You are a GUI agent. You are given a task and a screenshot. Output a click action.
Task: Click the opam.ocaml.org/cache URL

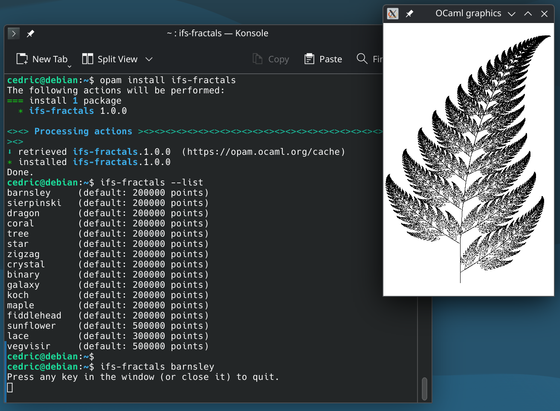pyautogui.click(x=264, y=152)
